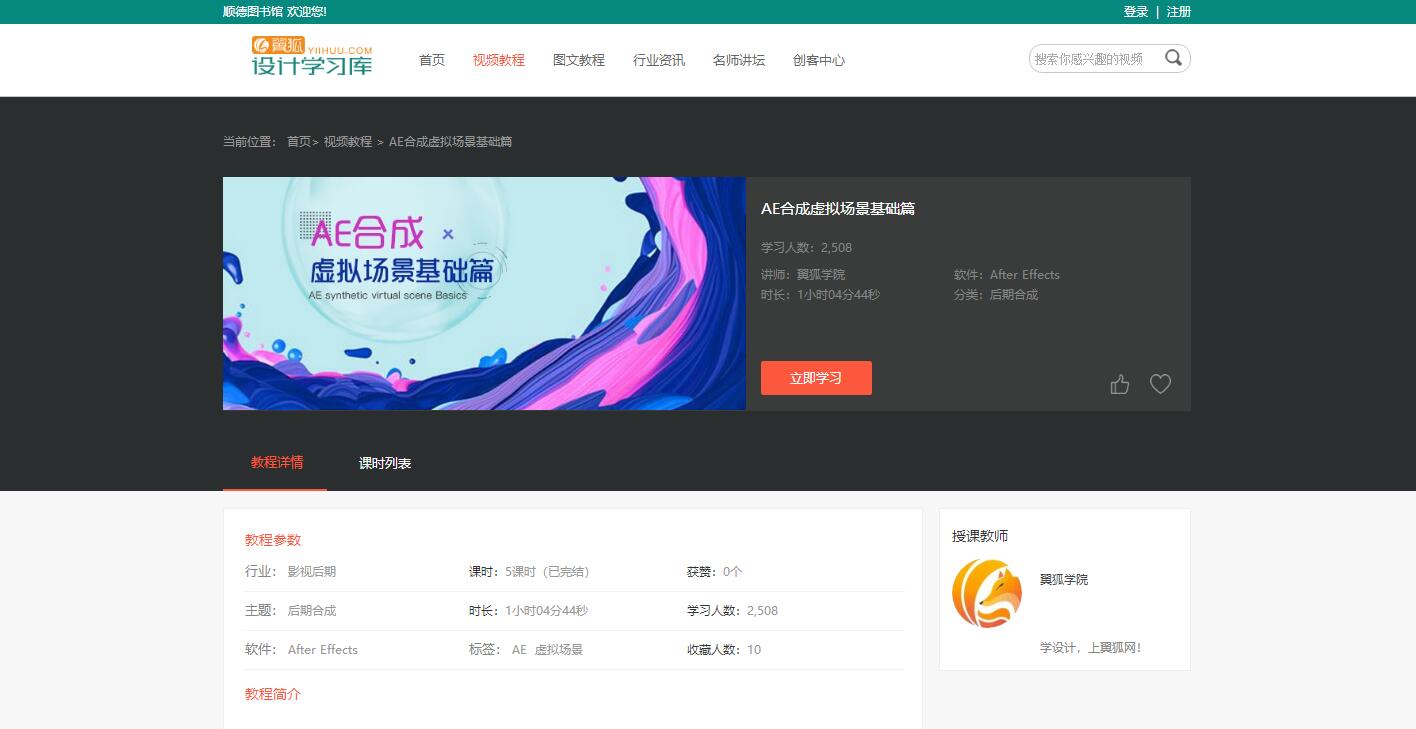This screenshot has height=729, width=1416.
Task: Click 视频教程 in the breadcrumb
Action: coord(348,142)
